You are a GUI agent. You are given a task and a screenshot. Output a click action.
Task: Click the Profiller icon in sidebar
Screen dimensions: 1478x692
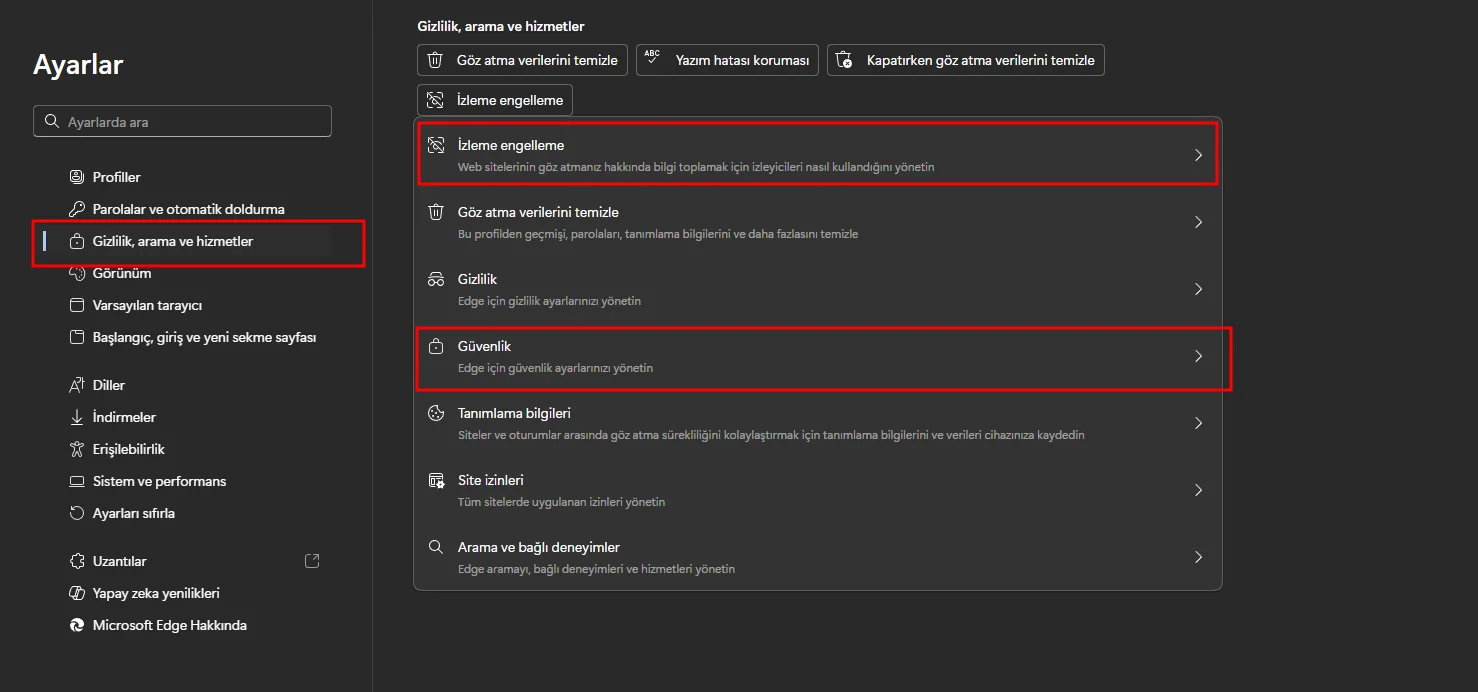click(x=77, y=177)
